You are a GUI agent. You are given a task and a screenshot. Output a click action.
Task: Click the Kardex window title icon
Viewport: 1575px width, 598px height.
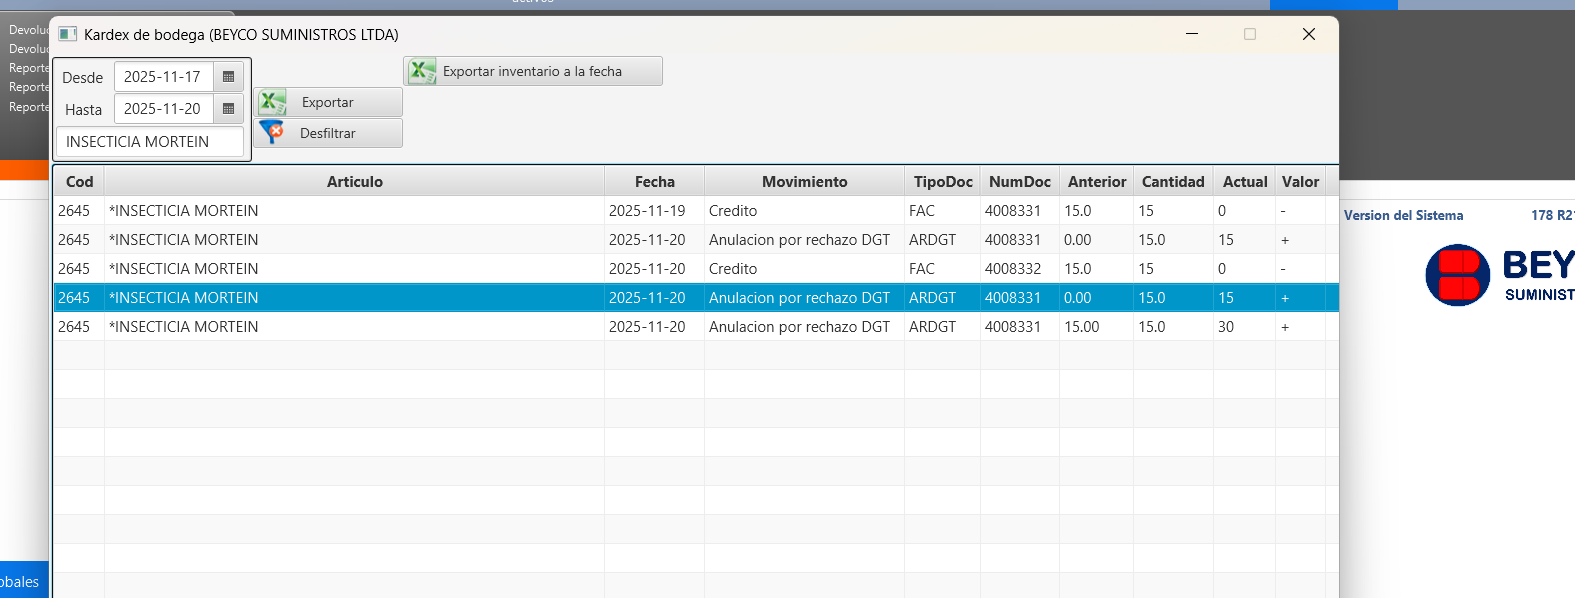coord(67,34)
